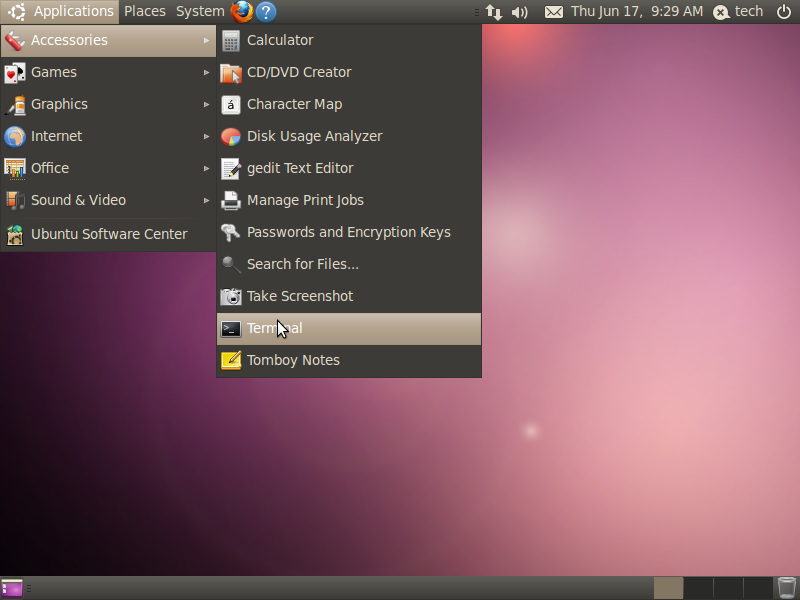Click the date and time clock
800x600 pixels.
tap(637, 11)
